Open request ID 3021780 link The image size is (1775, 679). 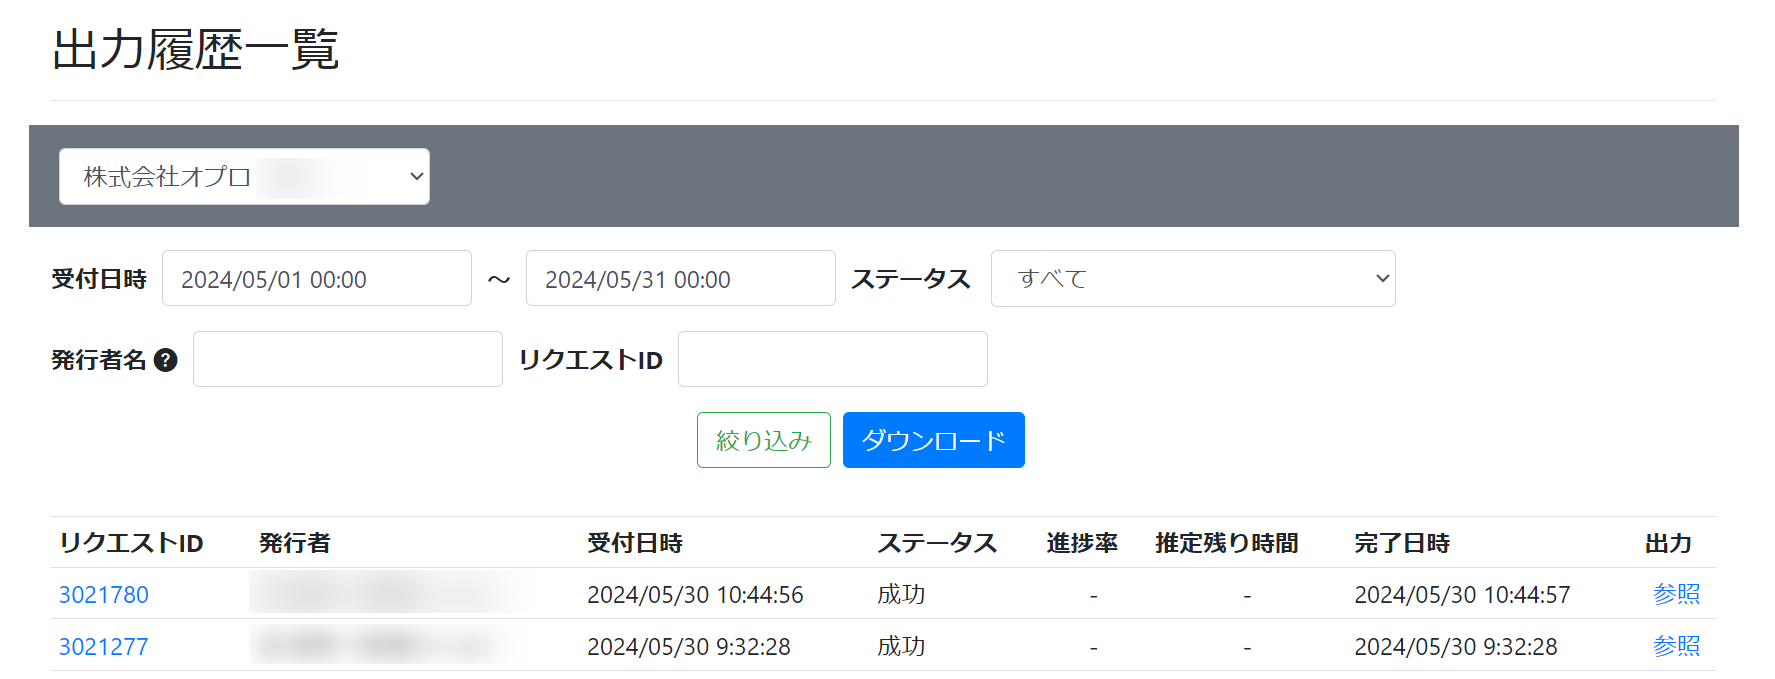[104, 595]
